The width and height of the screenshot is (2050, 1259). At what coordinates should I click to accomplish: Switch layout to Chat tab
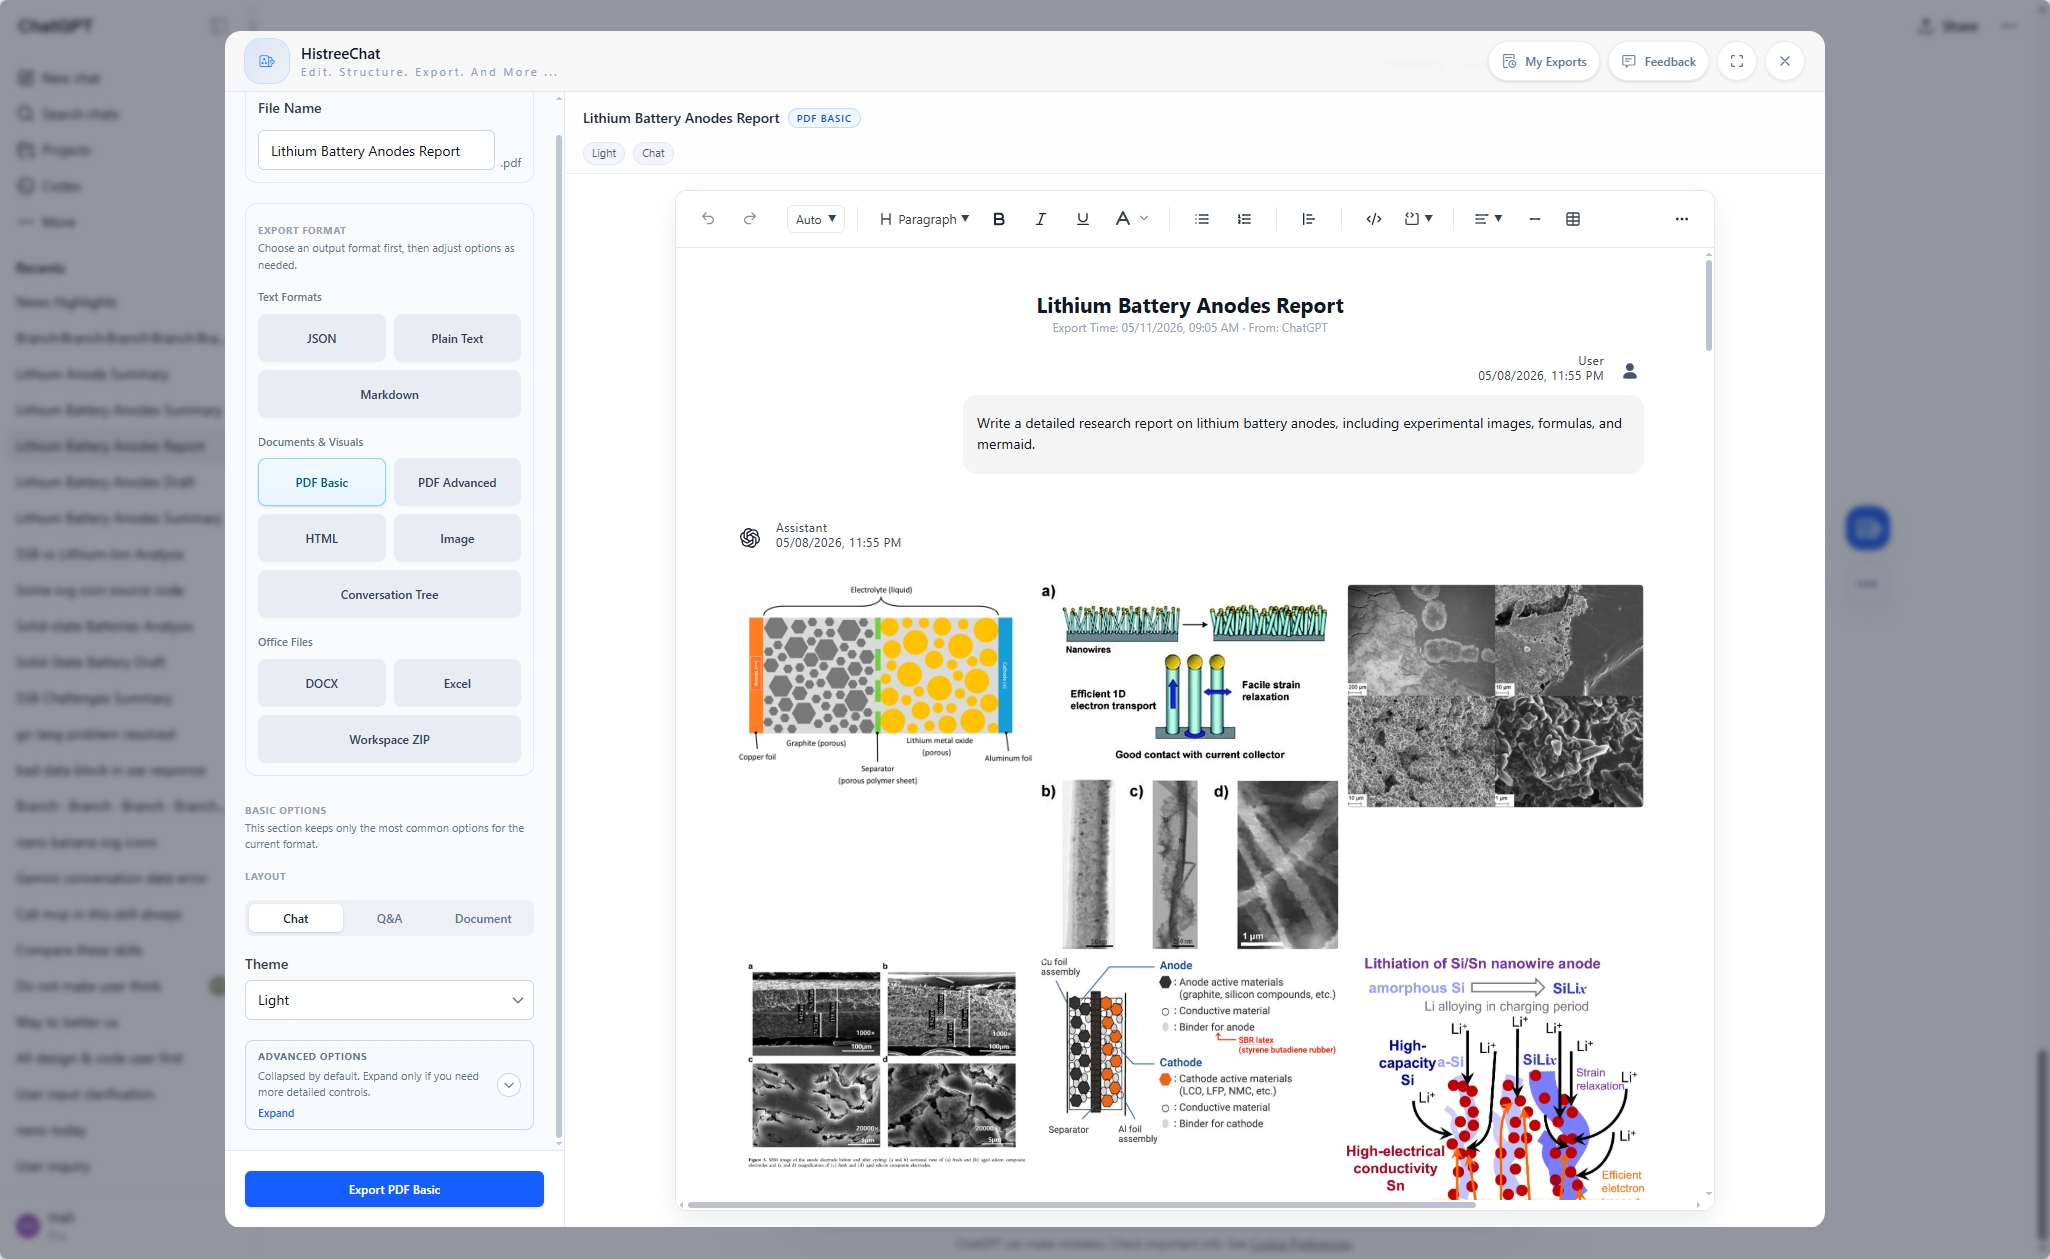[x=296, y=918]
